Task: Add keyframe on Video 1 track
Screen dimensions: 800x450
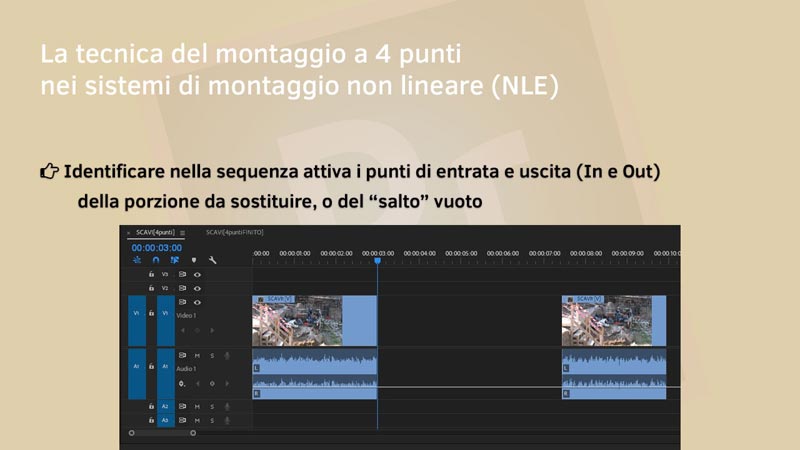Action: (x=197, y=331)
